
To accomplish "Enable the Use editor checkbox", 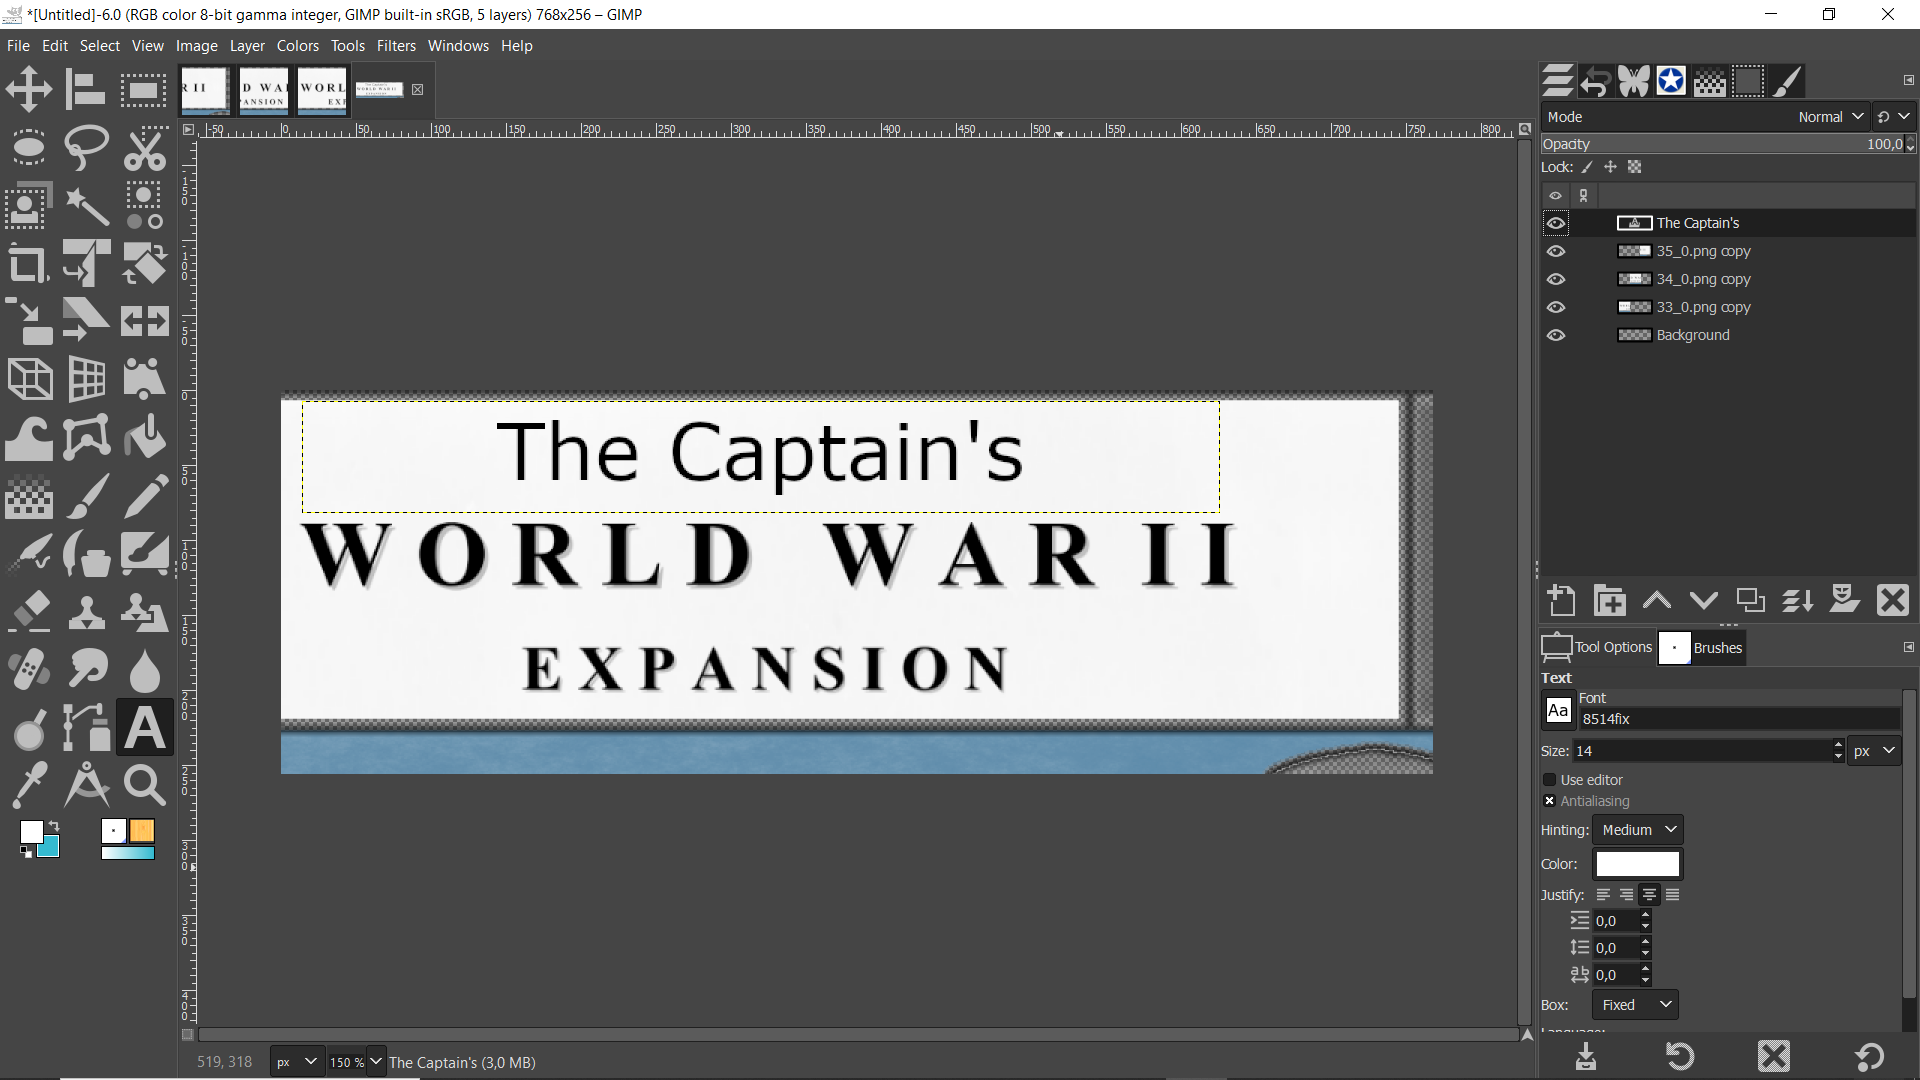I will coord(1550,780).
